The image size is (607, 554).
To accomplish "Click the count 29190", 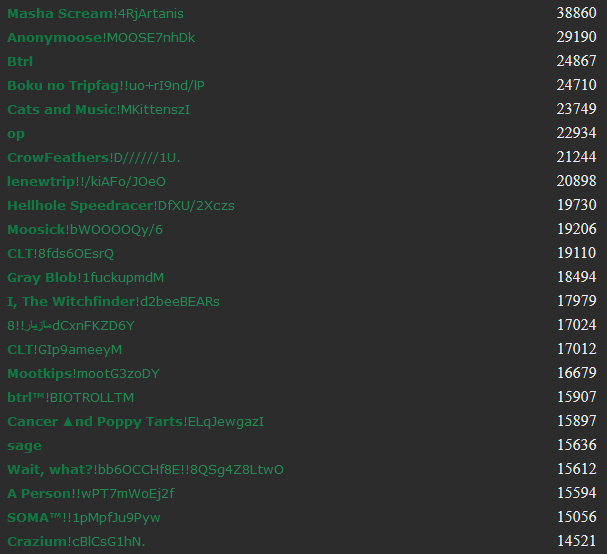I will (576, 37).
